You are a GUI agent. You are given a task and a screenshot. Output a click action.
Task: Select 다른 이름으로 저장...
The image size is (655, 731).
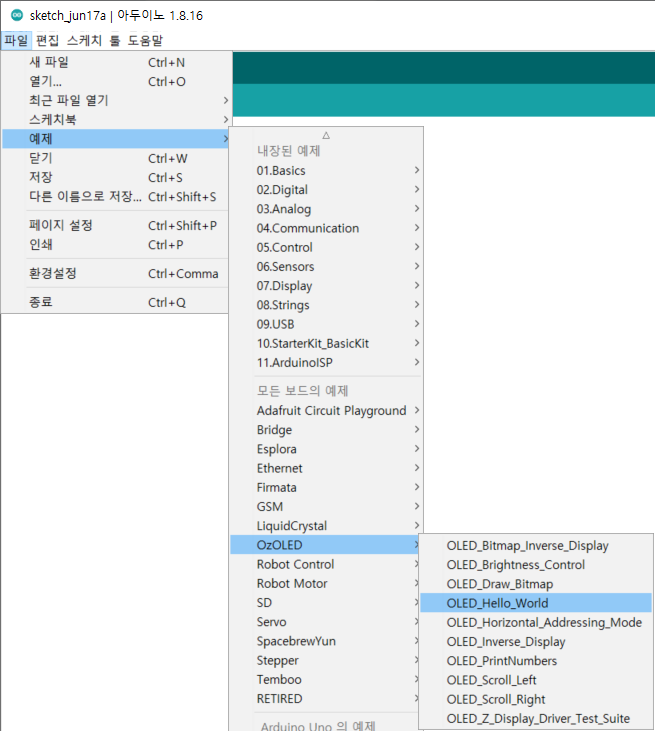115,196
